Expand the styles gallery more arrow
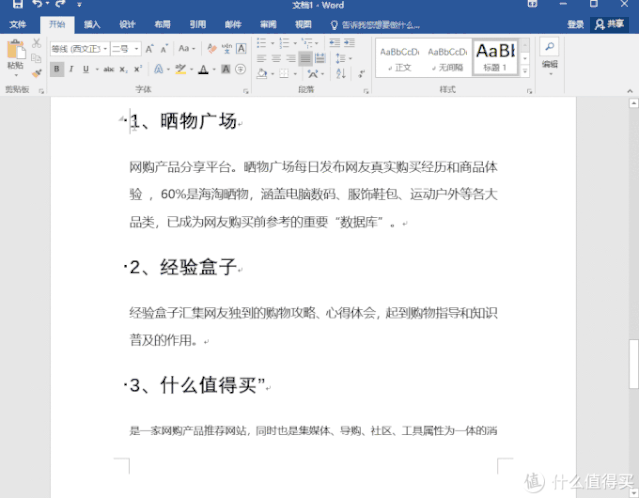 (525, 71)
